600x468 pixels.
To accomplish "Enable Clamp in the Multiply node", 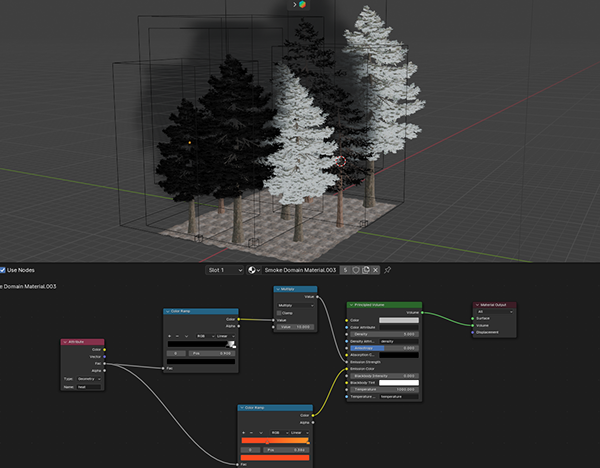I will point(281,313).
